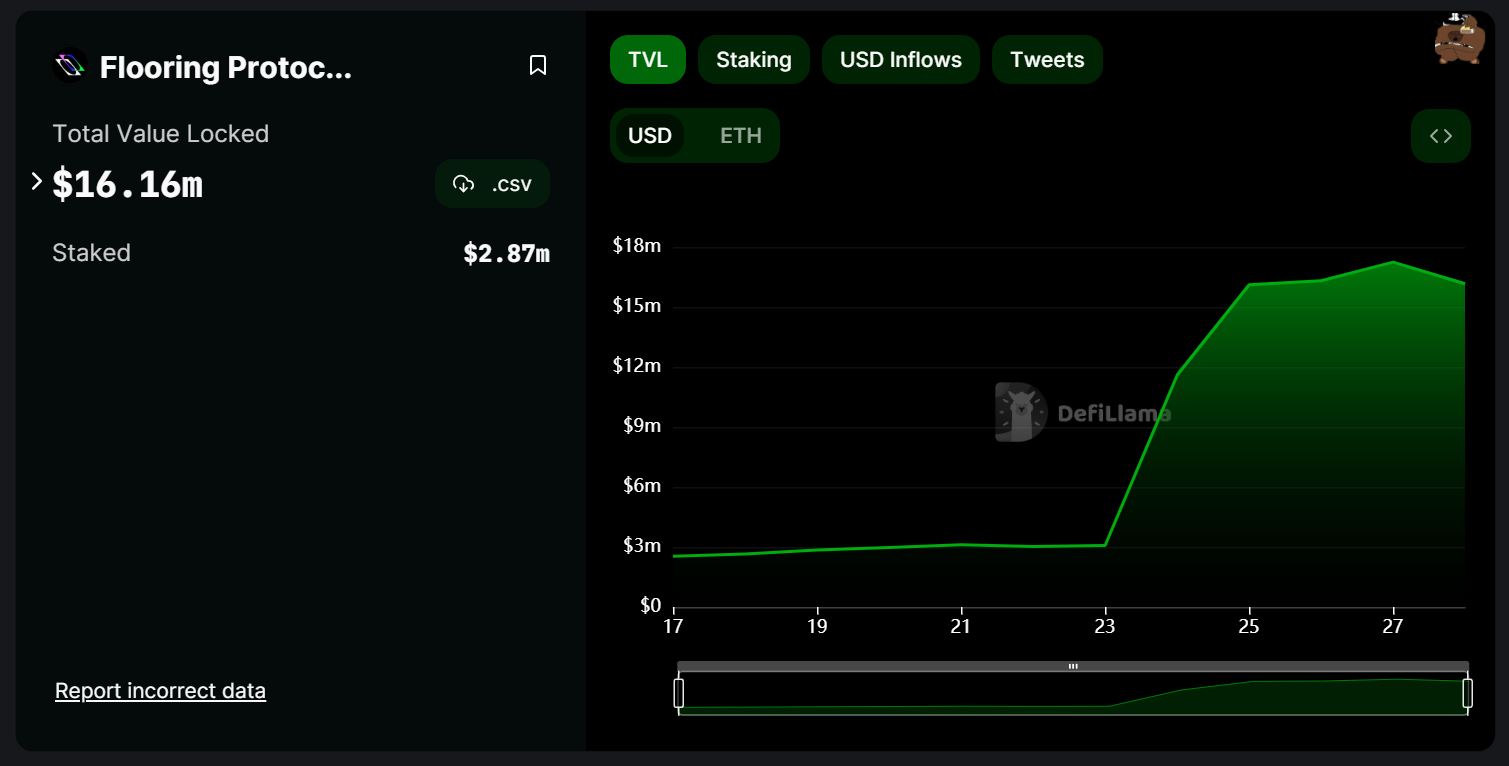
Task: Click the embed chart code icon
Action: (x=1440, y=136)
